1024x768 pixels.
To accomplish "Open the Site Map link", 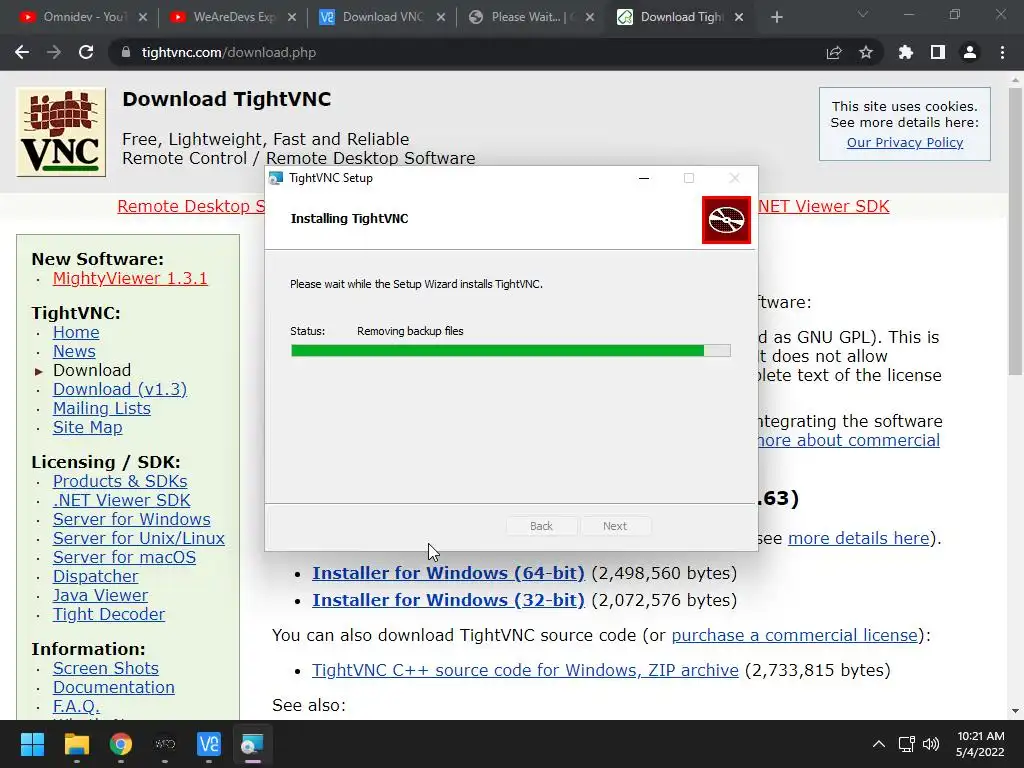I will (x=88, y=427).
